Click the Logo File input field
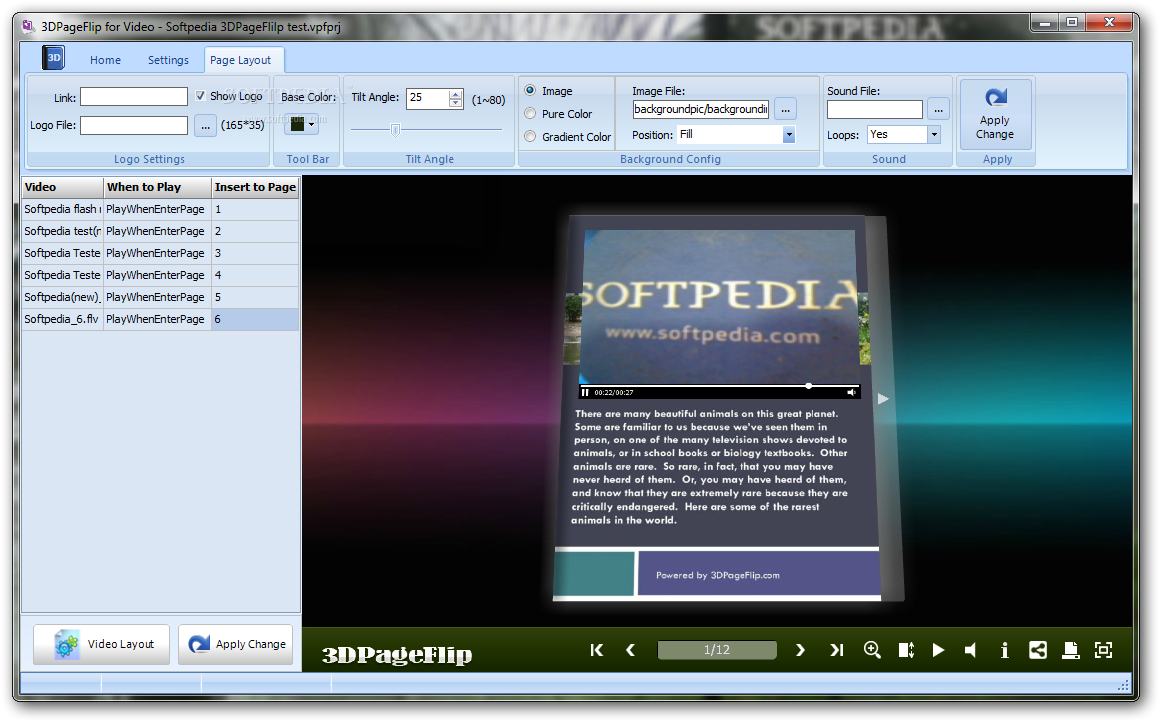 (134, 126)
